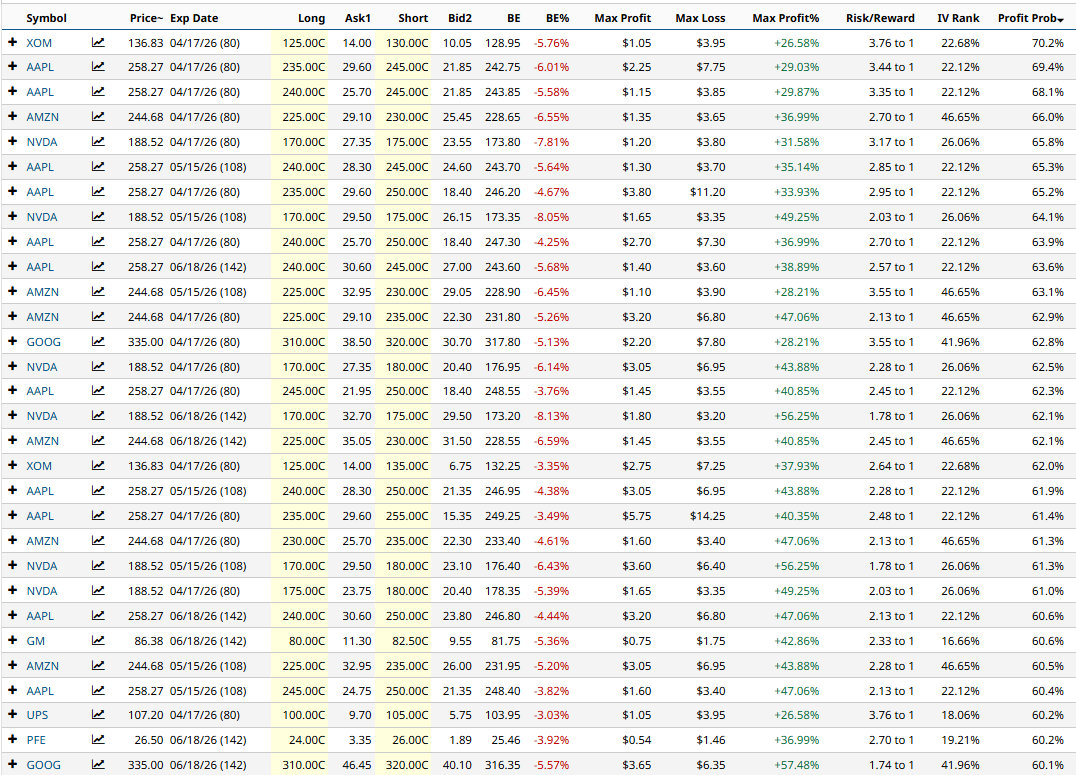Expand the XOM 62.0% row
The width and height of the screenshot is (1076, 775).
click(12, 466)
